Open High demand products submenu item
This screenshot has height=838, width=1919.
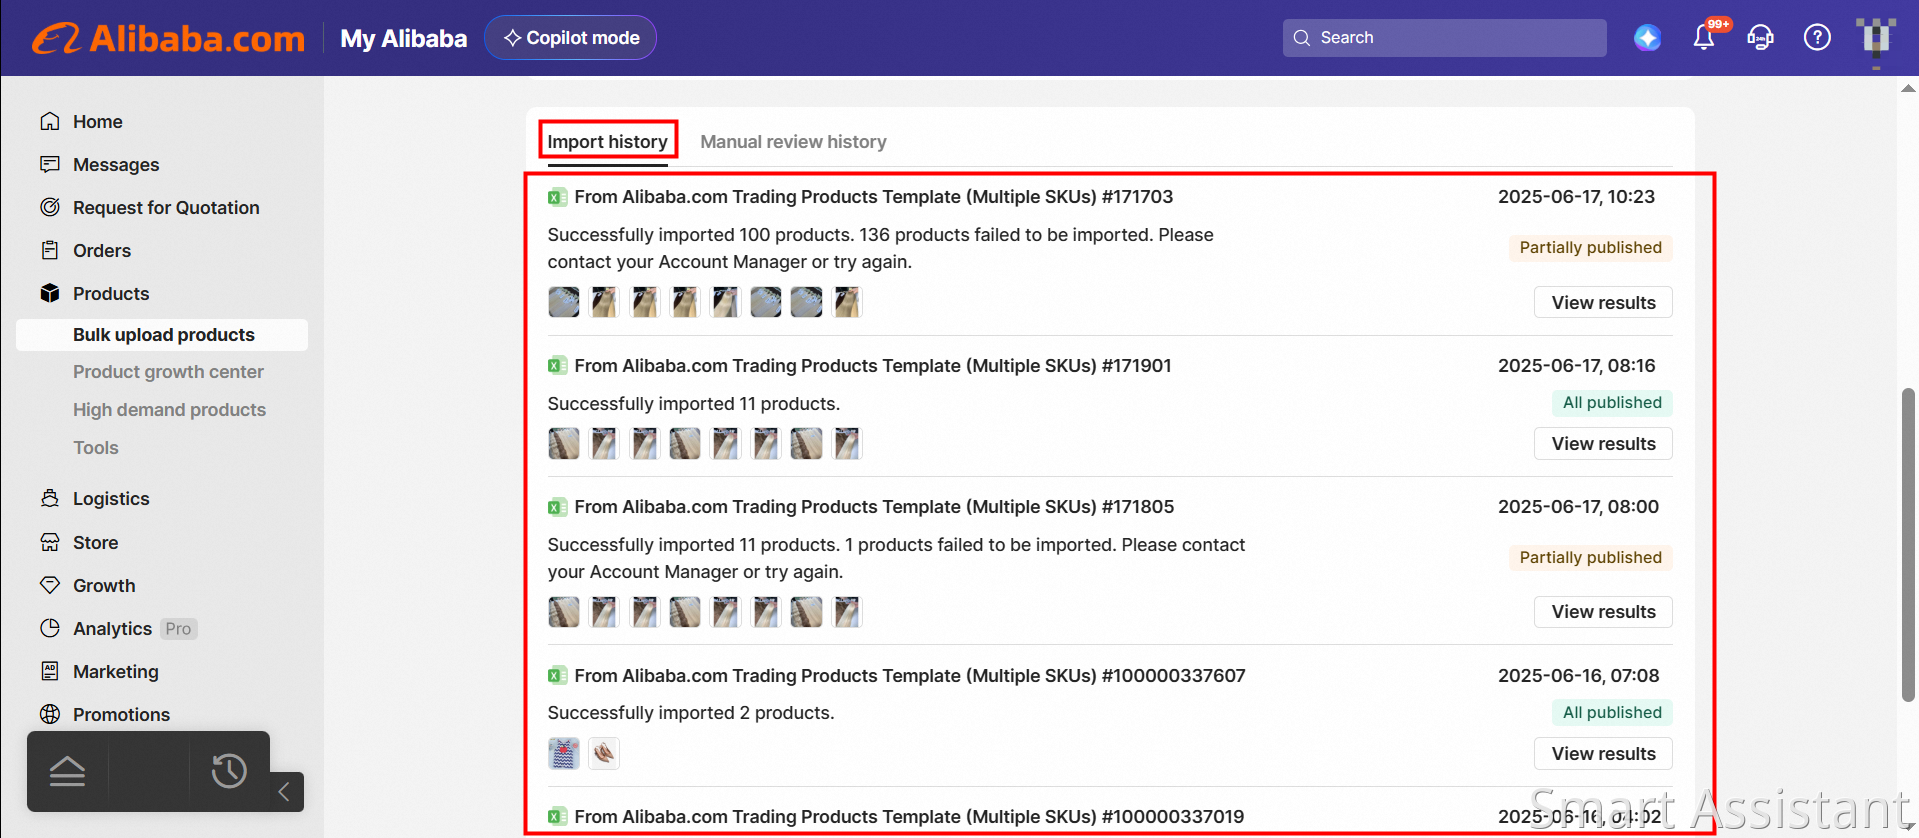click(169, 410)
